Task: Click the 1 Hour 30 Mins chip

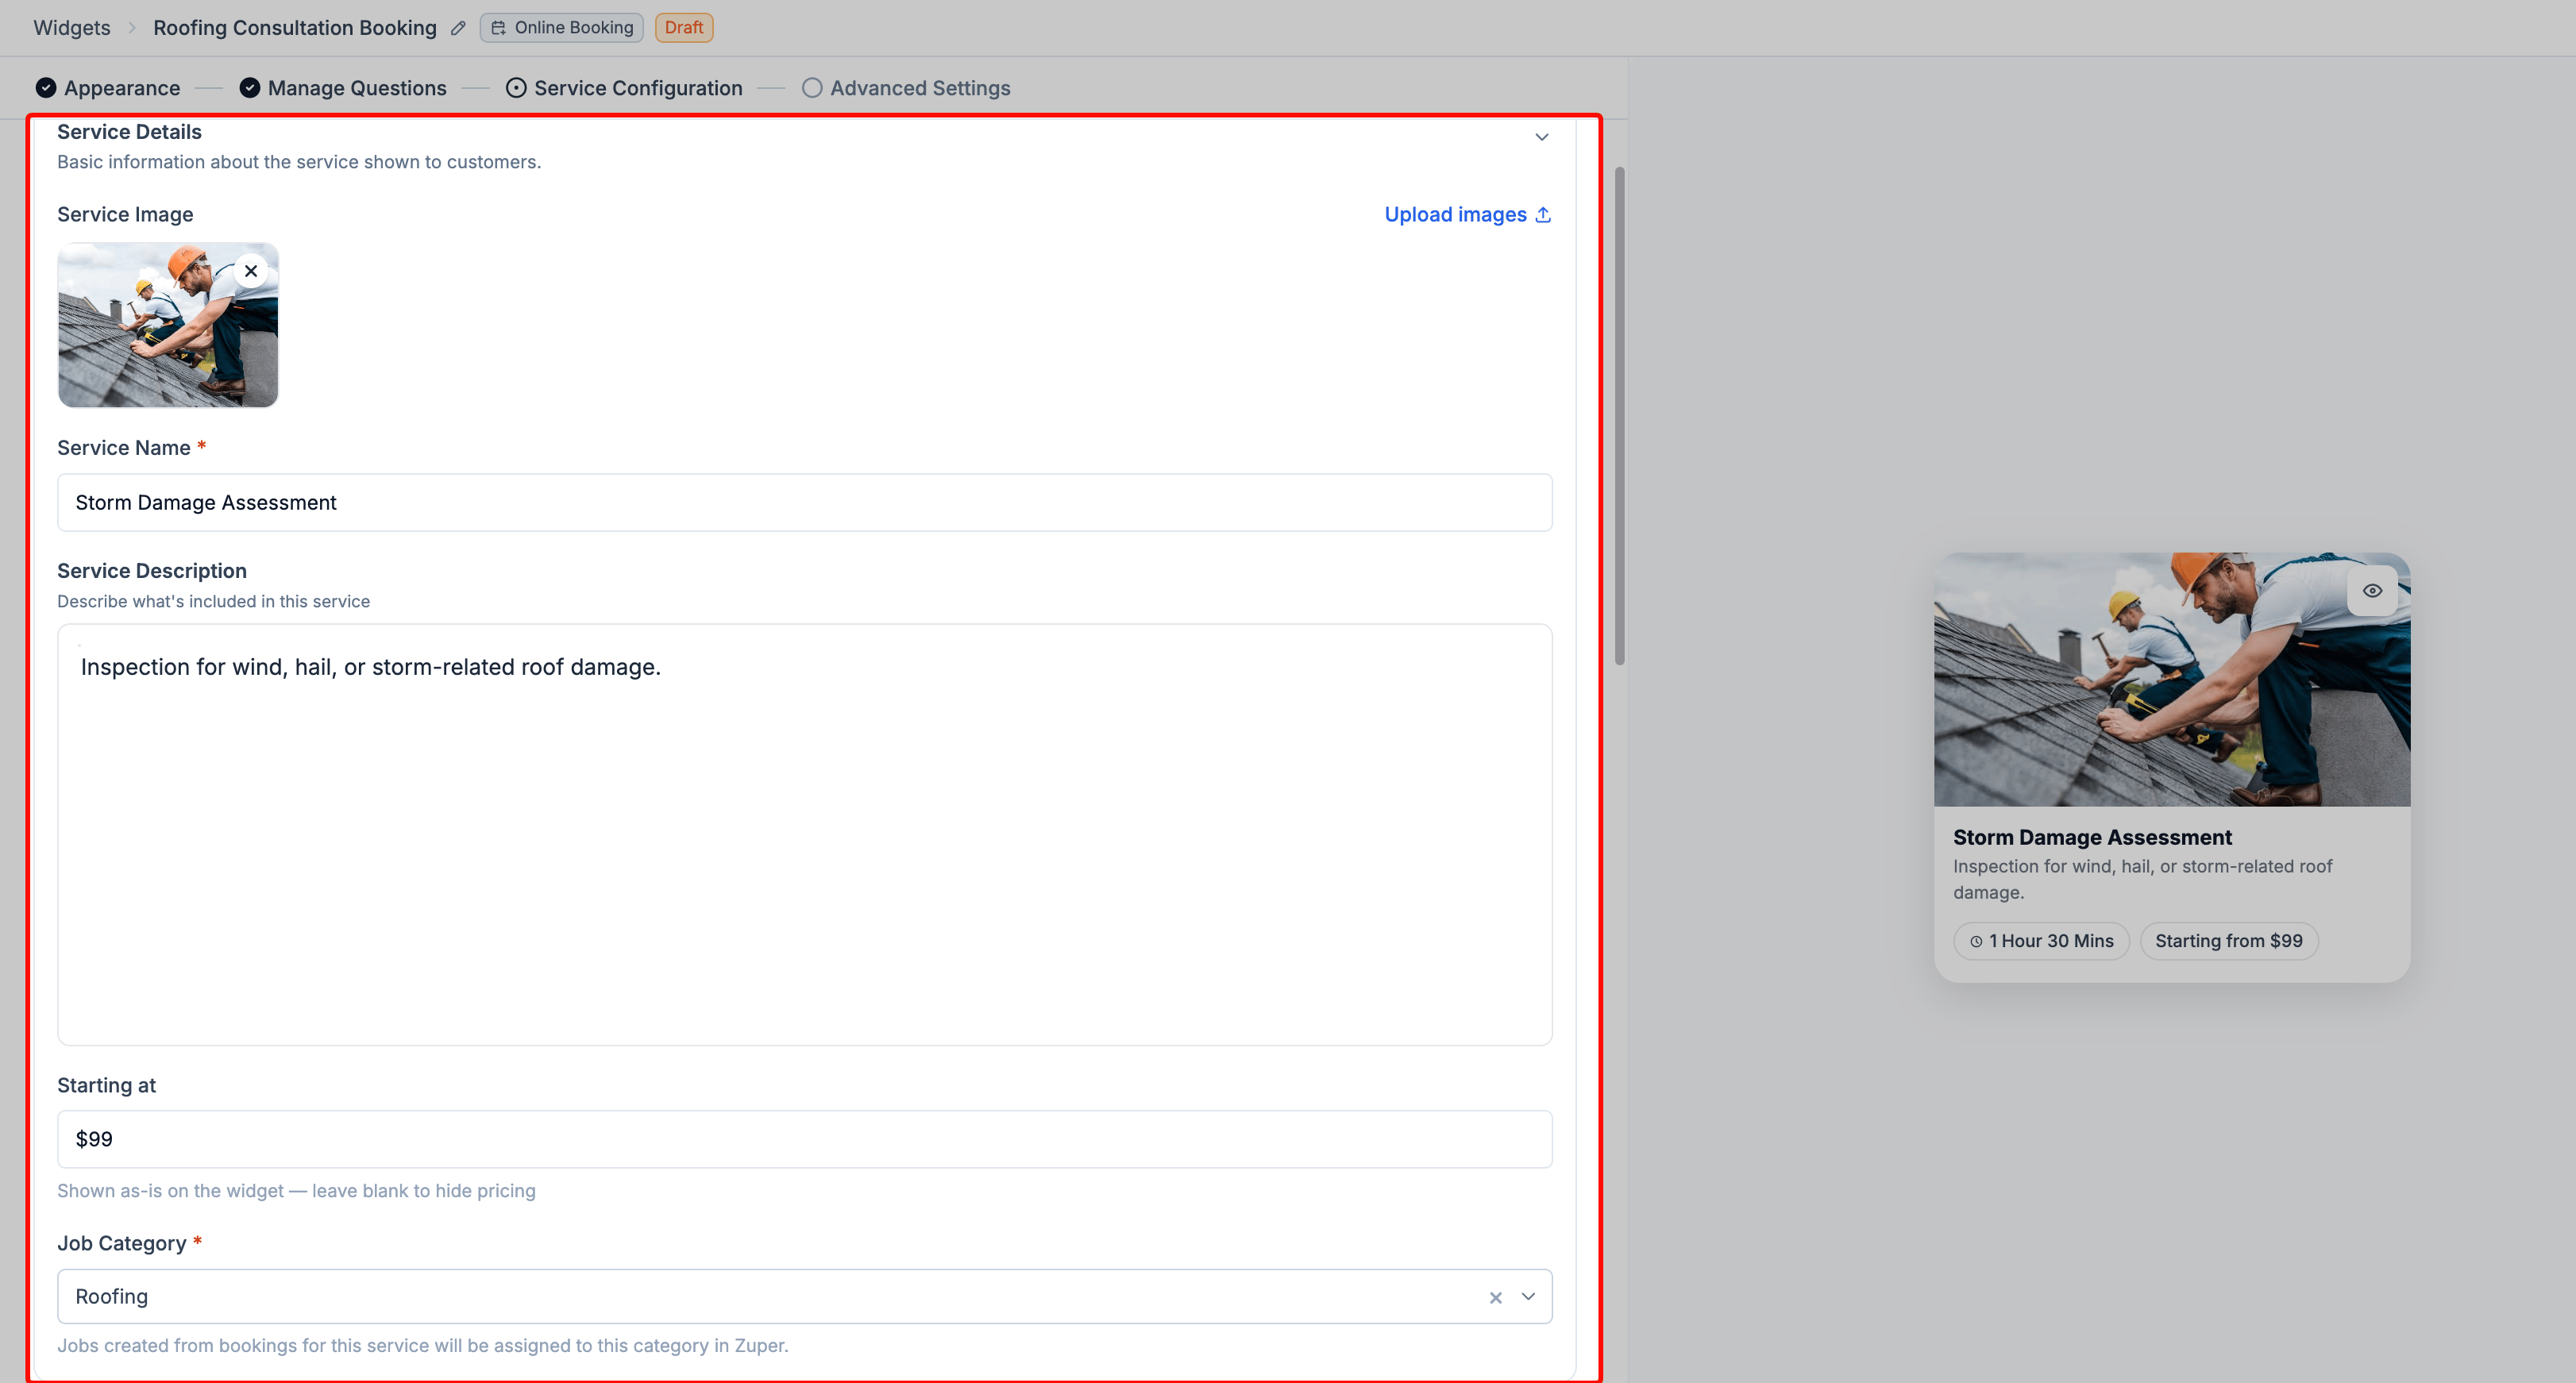Action: click(2041, 941)
